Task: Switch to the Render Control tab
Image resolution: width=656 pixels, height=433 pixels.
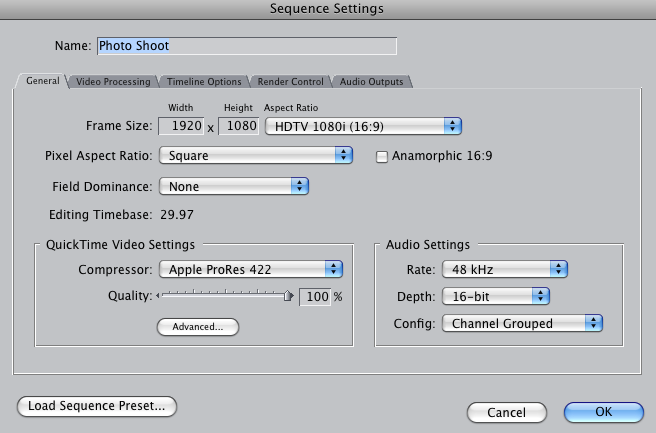Action: 290,82
